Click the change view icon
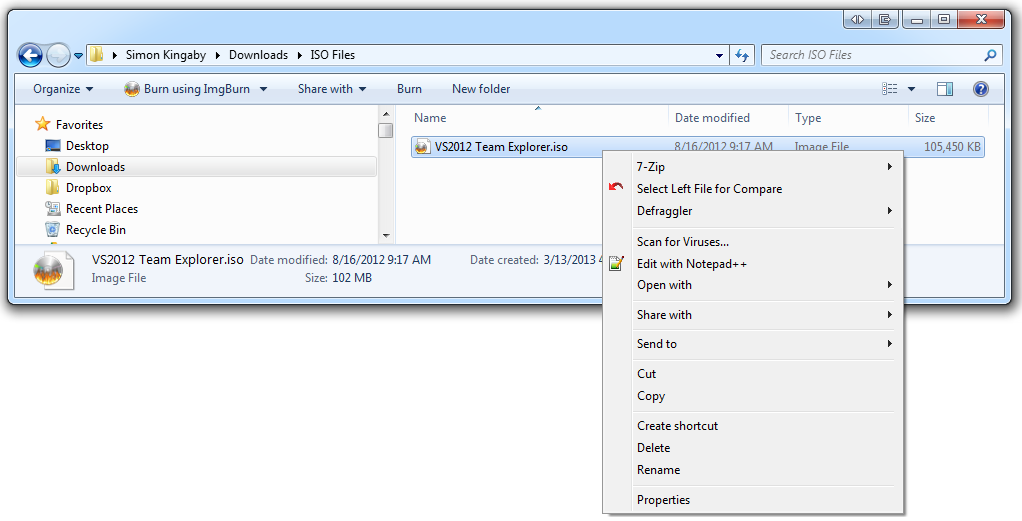The height and width of the screenshot is (521, 1022). click(x=889, y=89)
